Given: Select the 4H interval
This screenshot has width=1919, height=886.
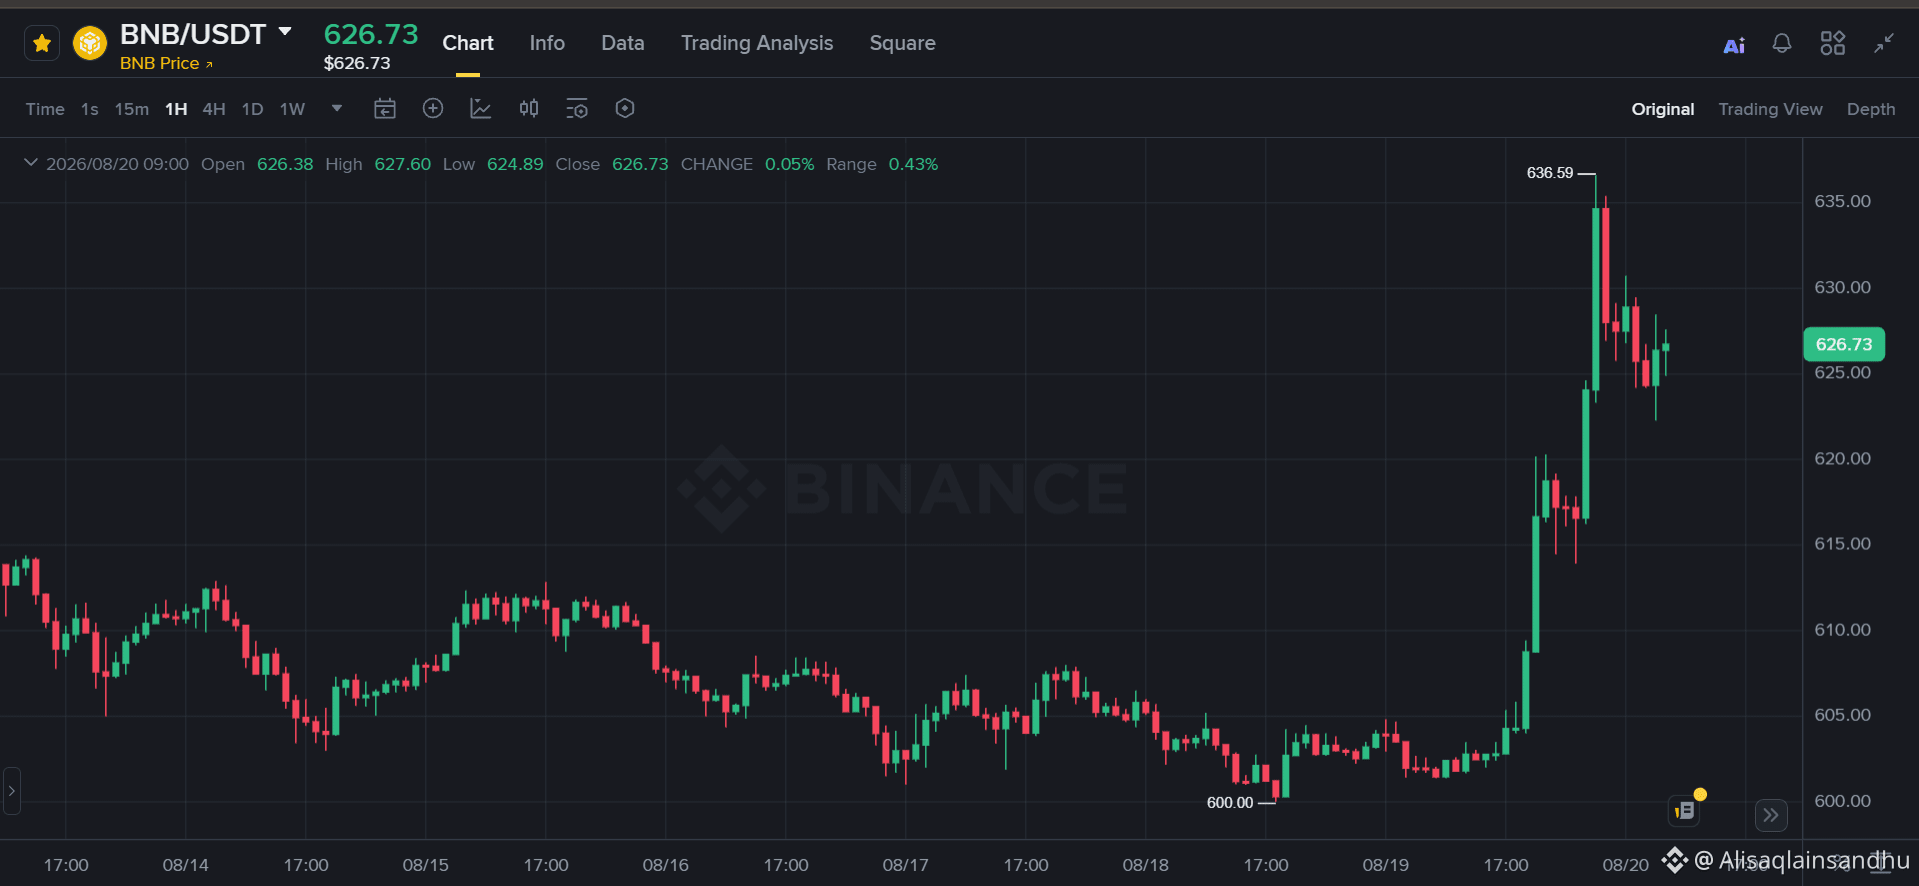Looking at the screenshot, I should pos(214,109).
